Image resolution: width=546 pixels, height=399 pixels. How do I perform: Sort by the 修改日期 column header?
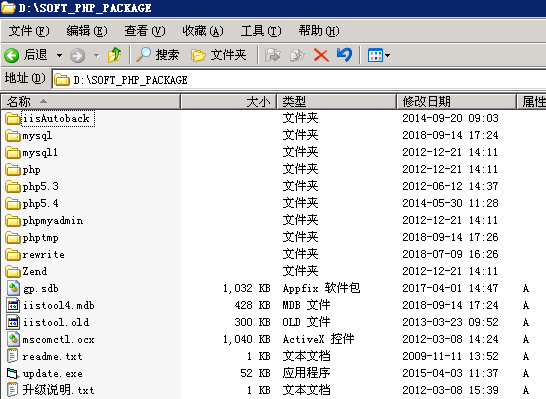[456, 102]
